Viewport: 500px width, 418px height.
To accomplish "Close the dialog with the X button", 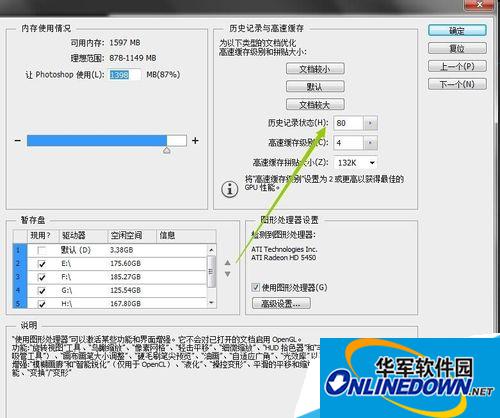I will (479, 5).
